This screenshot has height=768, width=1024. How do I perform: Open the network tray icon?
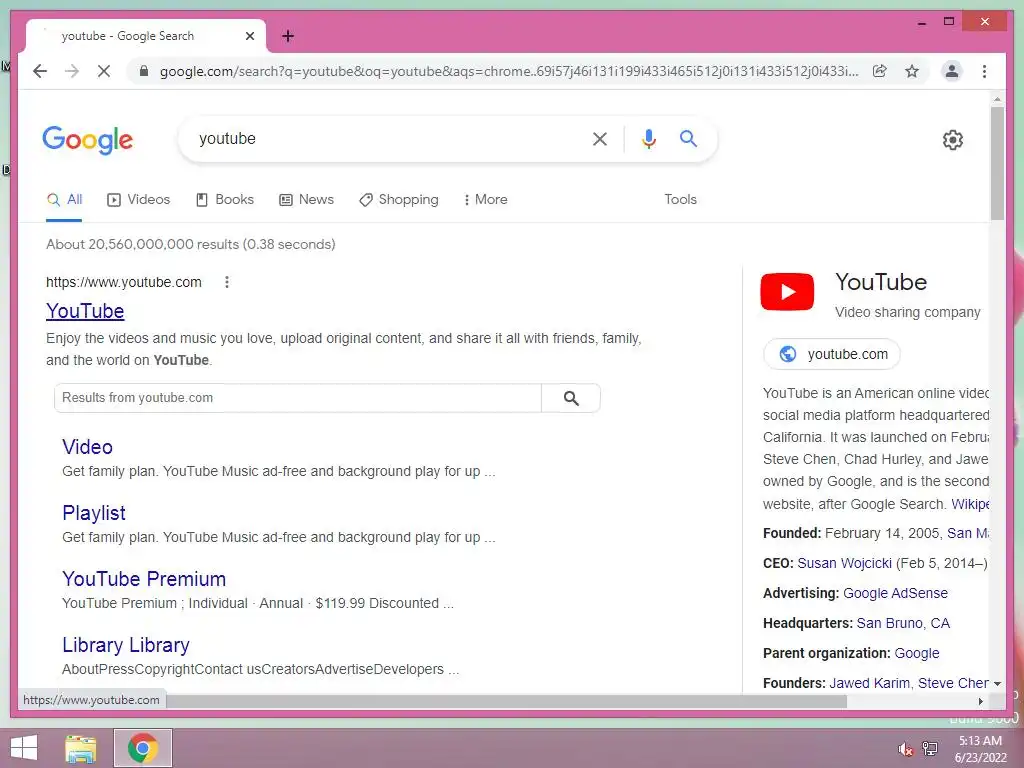click(930, 749)
